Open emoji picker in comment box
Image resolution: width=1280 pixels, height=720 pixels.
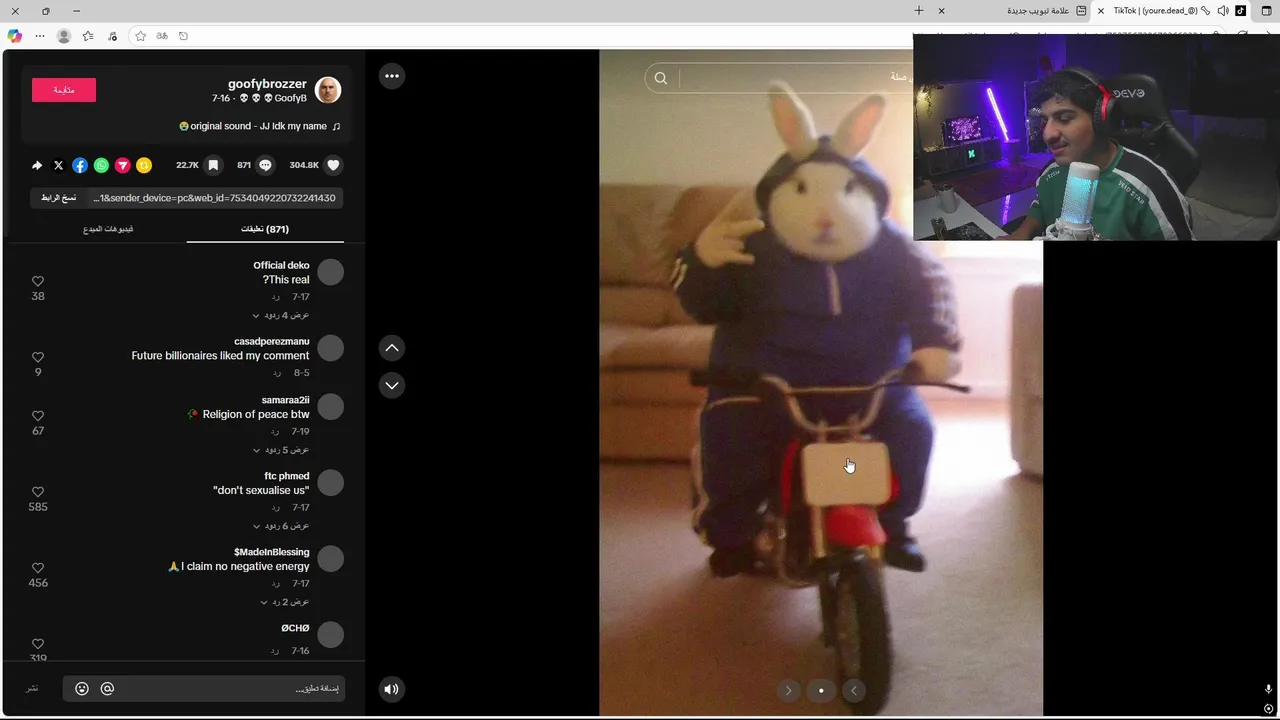82,688
